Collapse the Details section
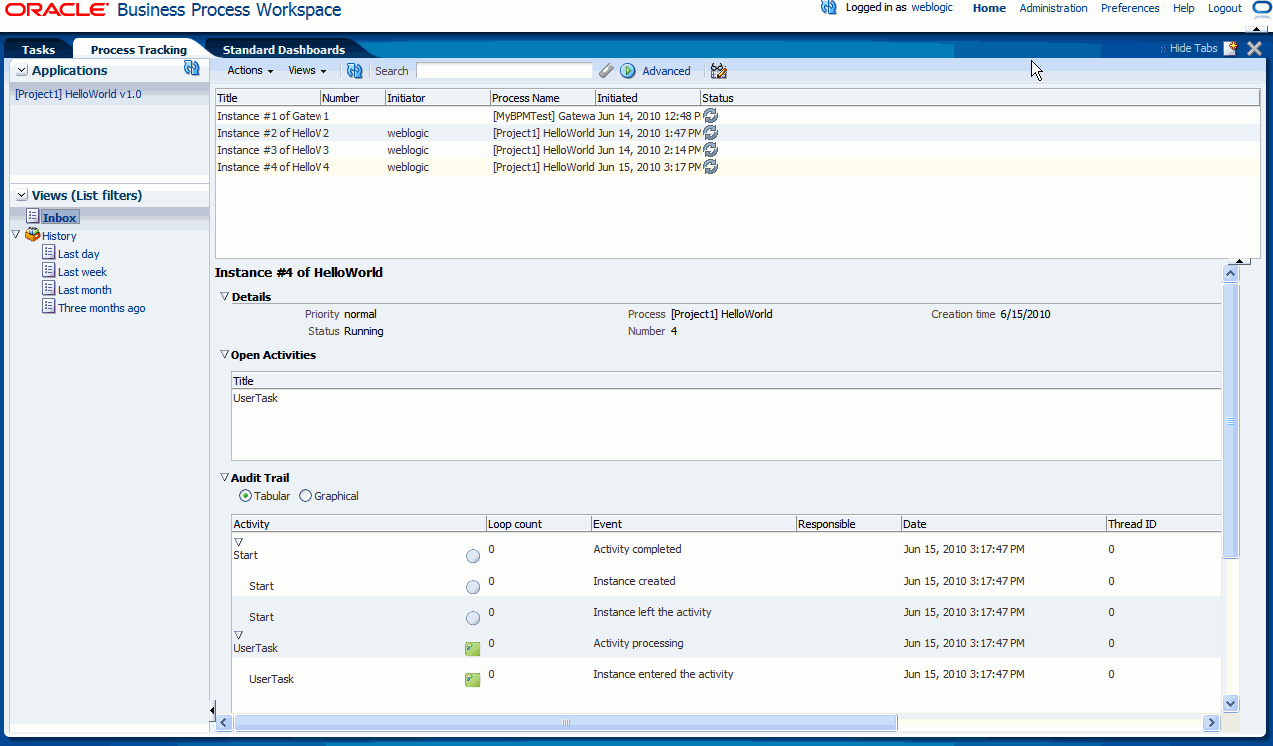Image resolution: width=1273 pixels, height=746 pixels. pyautogui.click(x=224, y=296)
